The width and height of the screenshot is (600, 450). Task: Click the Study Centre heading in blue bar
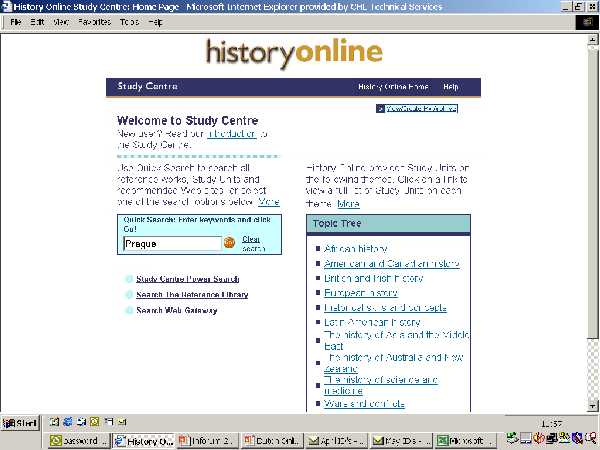click(x=147, y=86)
